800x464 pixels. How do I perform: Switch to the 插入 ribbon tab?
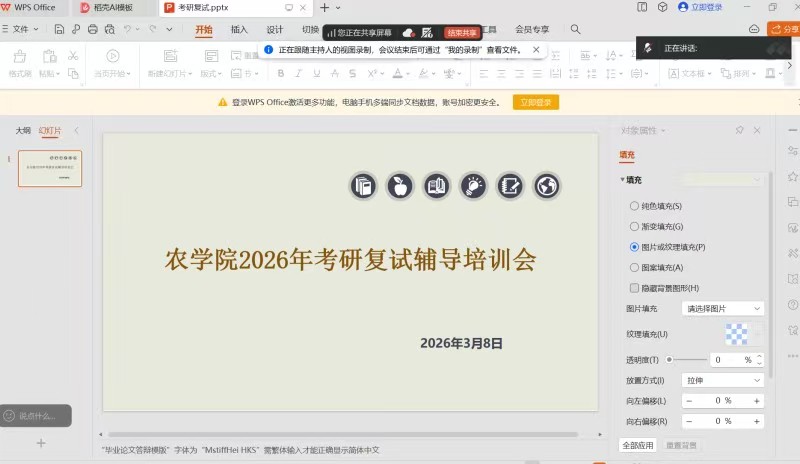(x=239, y=30)
